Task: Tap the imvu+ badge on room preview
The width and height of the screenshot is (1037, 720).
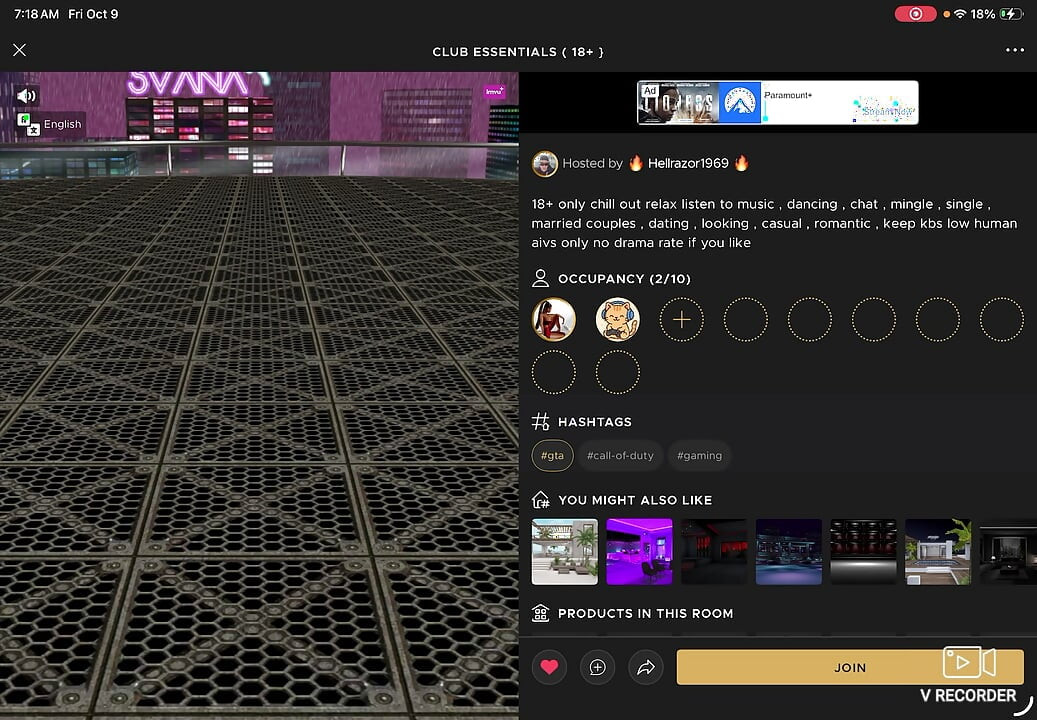Action: 494,91
